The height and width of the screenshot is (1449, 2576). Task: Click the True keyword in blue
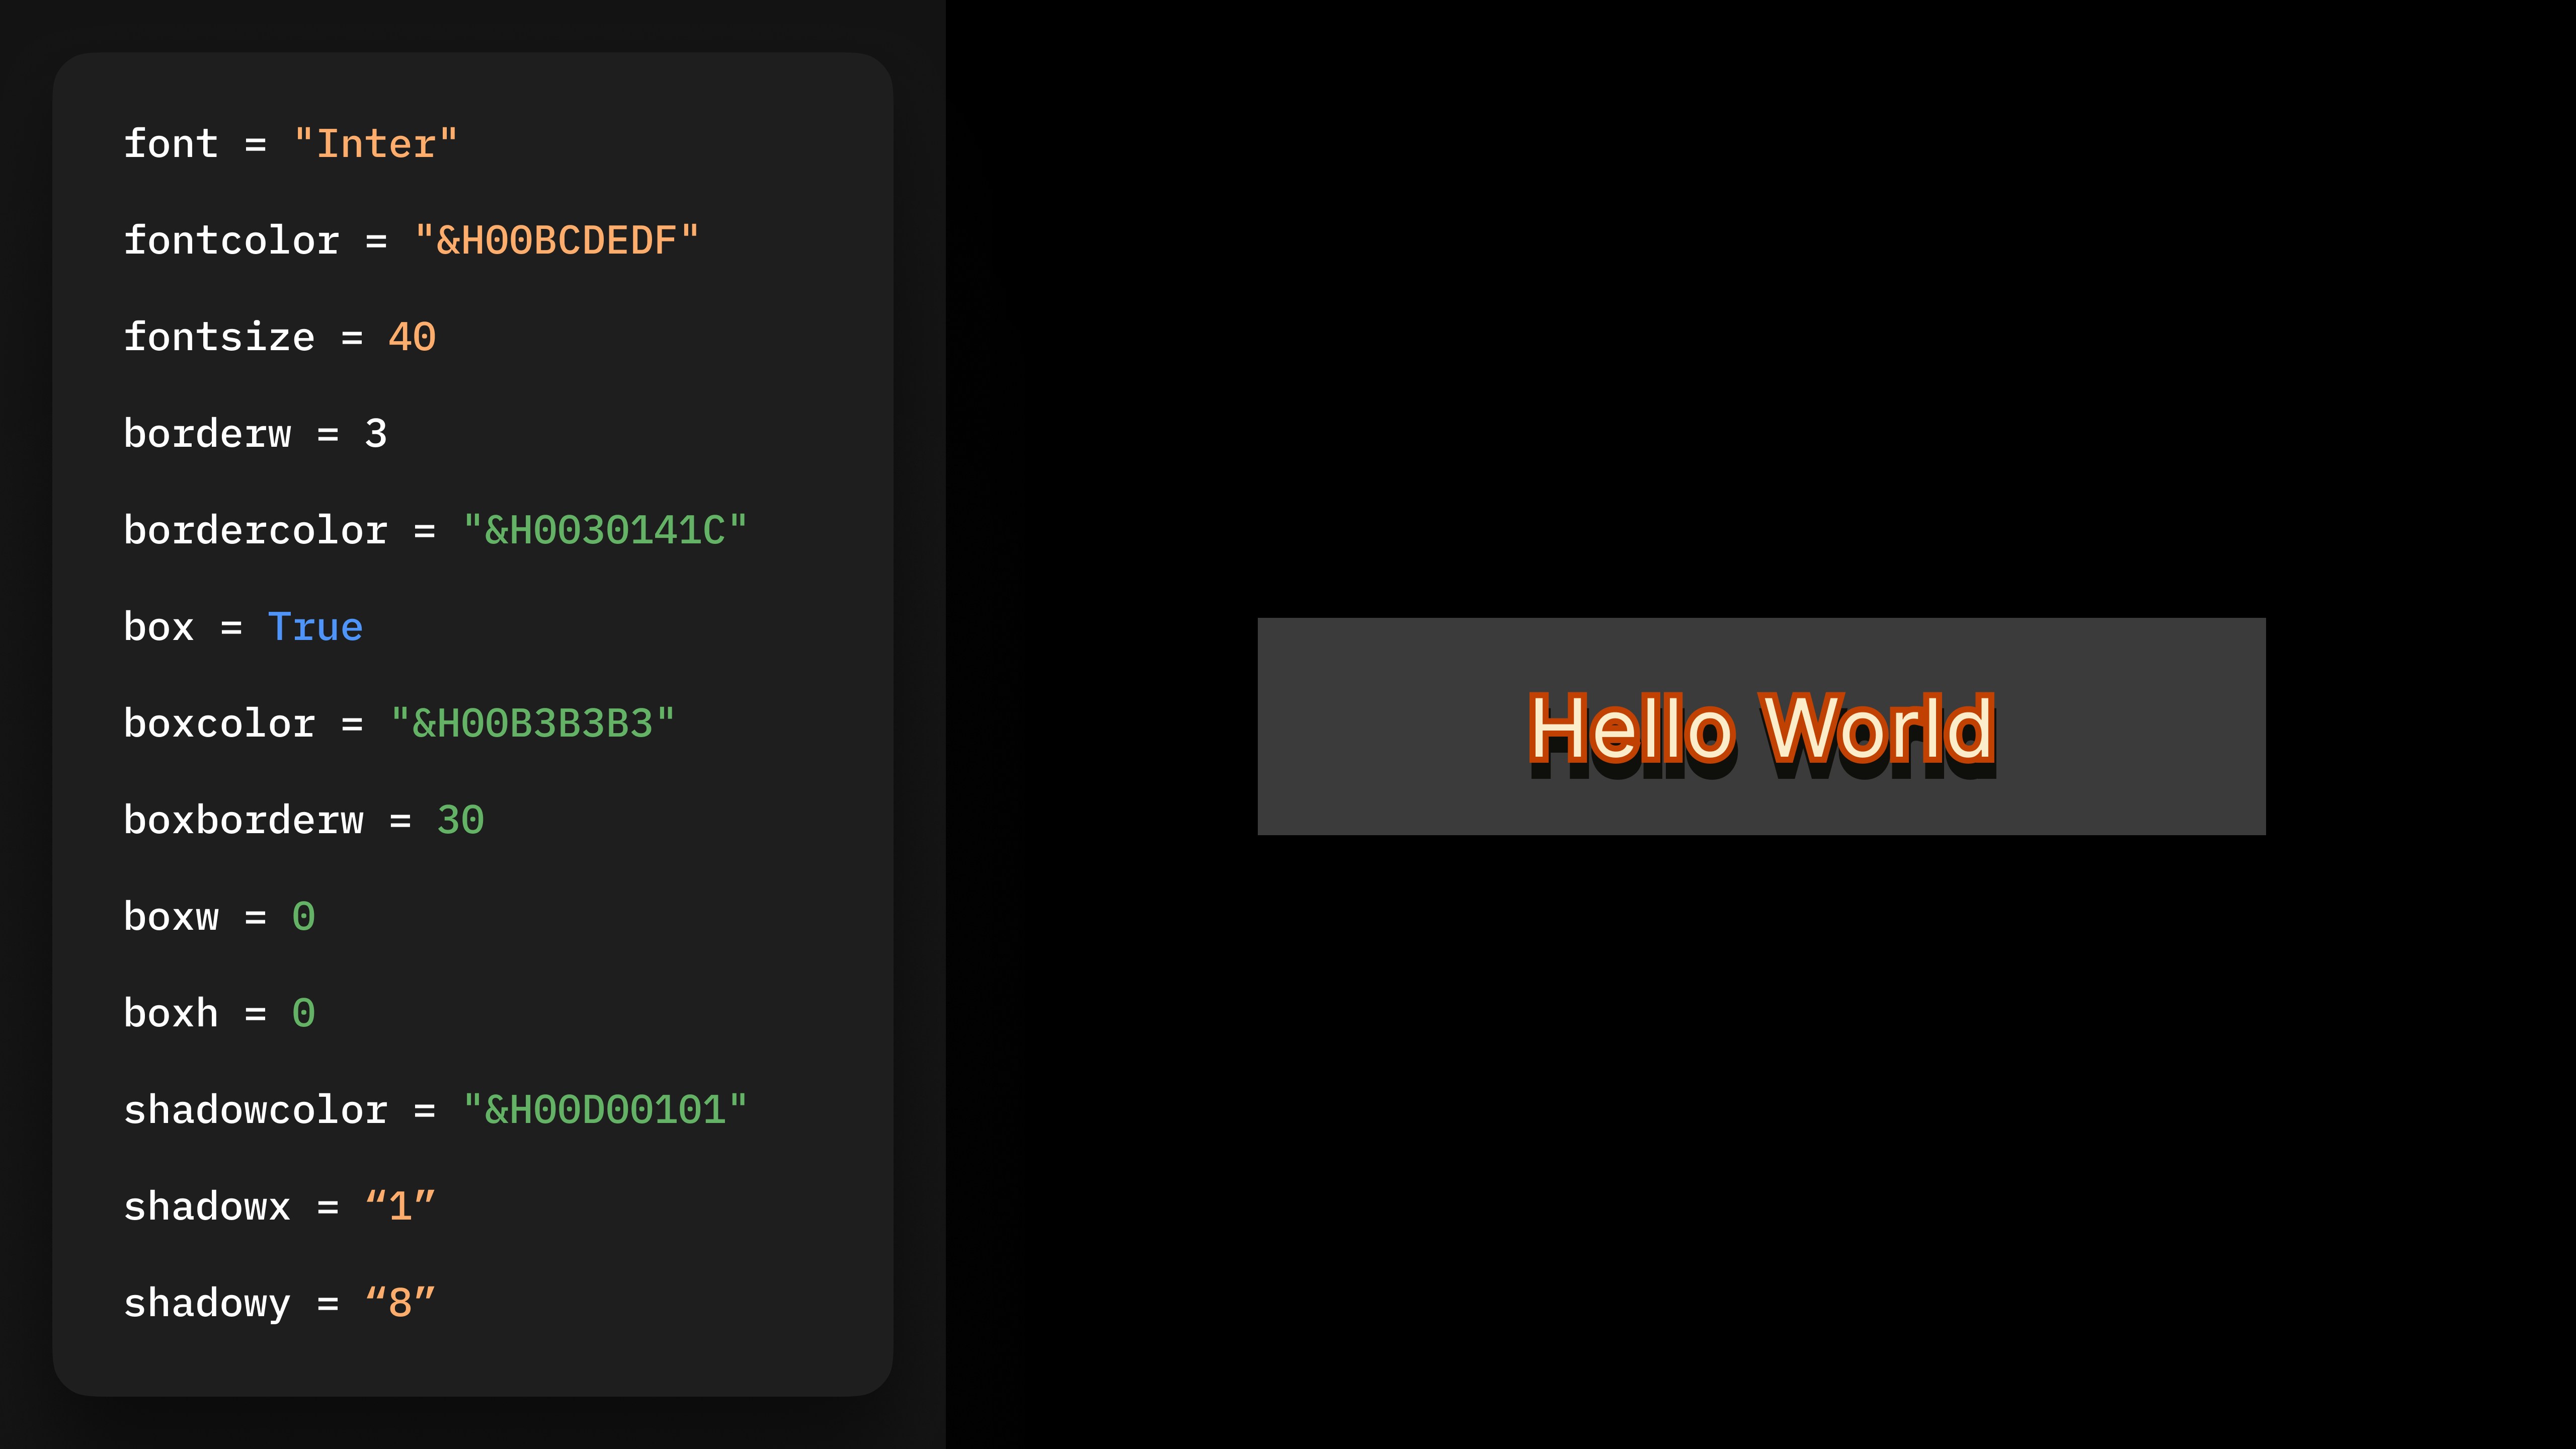(315, 626)
